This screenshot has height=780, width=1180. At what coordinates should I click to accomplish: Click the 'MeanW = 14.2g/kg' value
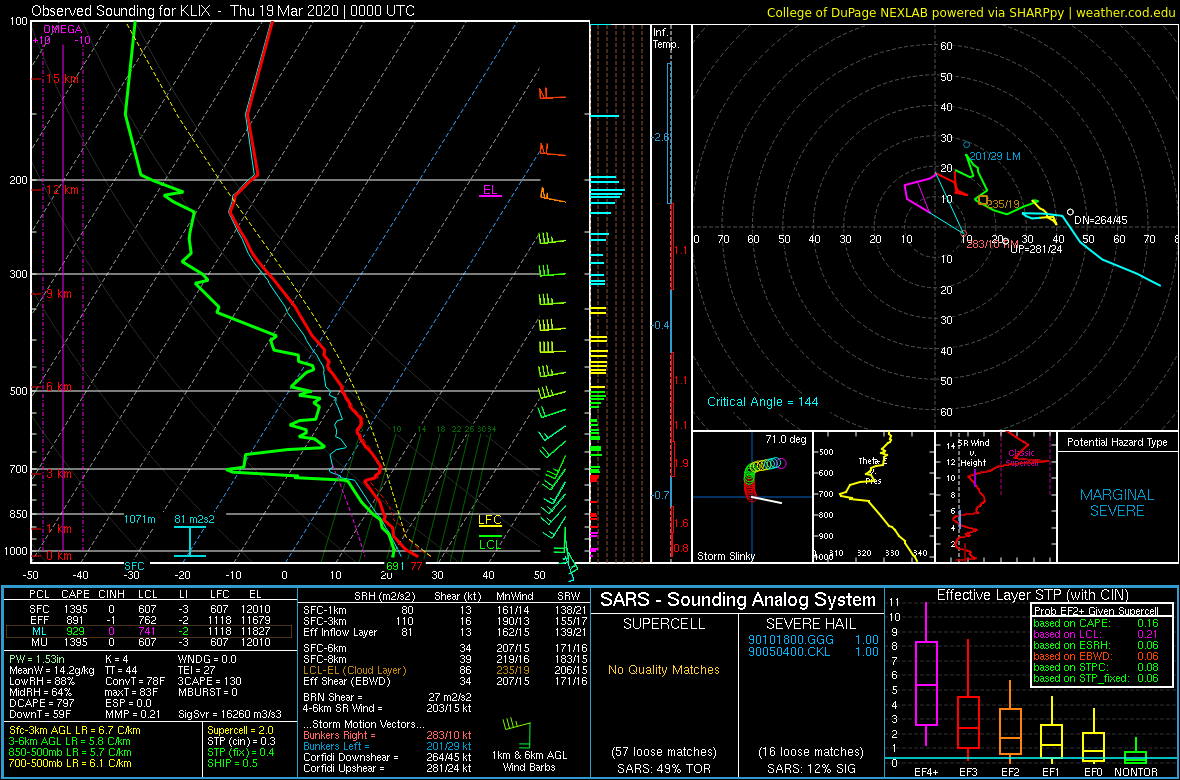click(x=51, y=671)
